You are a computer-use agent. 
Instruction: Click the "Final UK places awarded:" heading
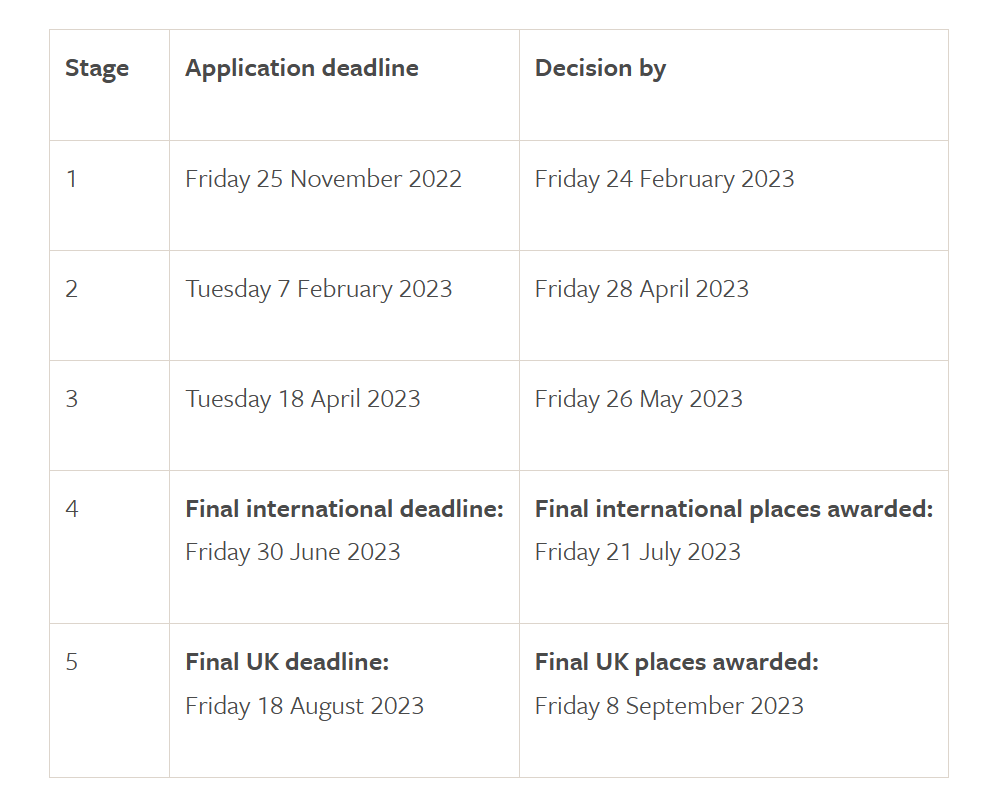click(x=676, y=662)
